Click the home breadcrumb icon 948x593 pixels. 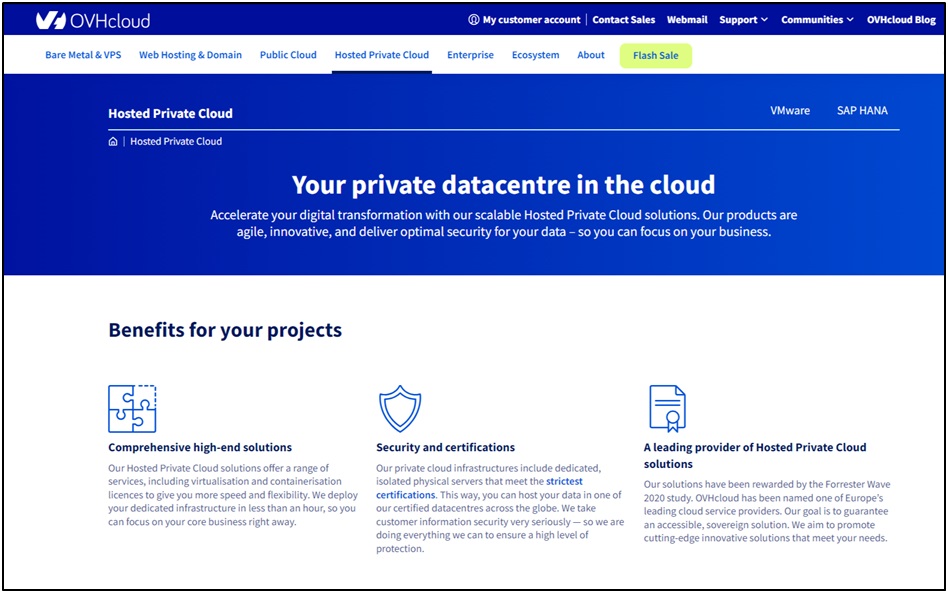[x=113, y=142]
